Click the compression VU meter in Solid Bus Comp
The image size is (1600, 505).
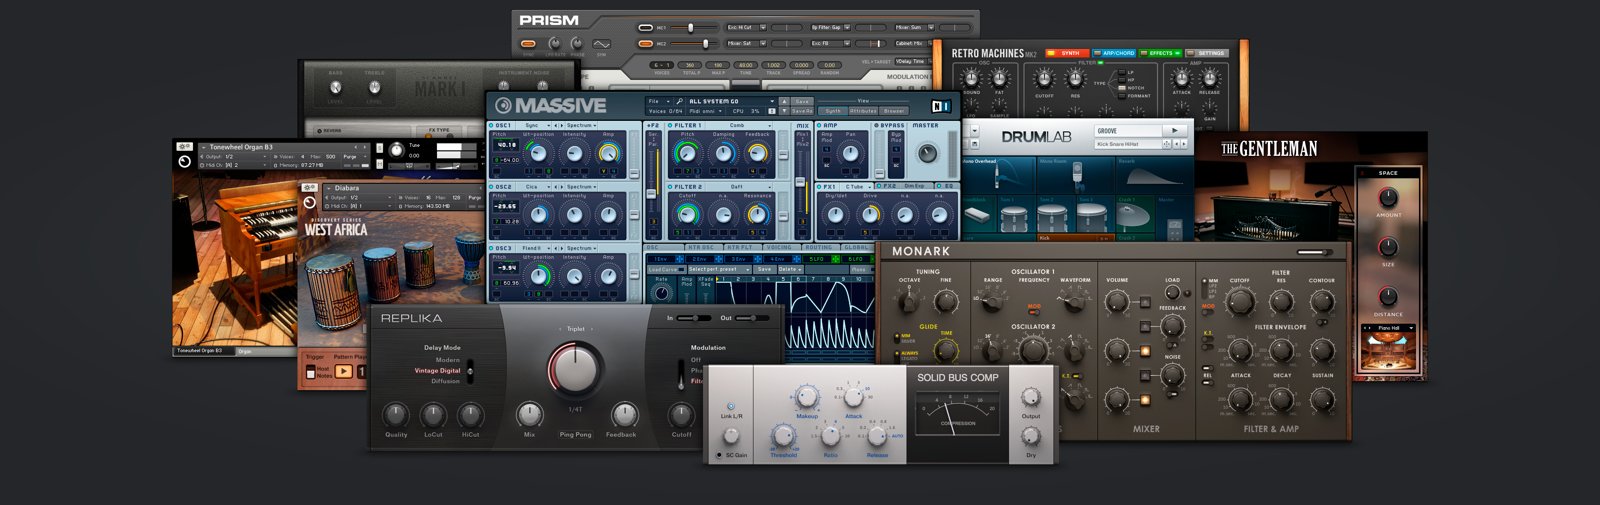click(958, 413)
